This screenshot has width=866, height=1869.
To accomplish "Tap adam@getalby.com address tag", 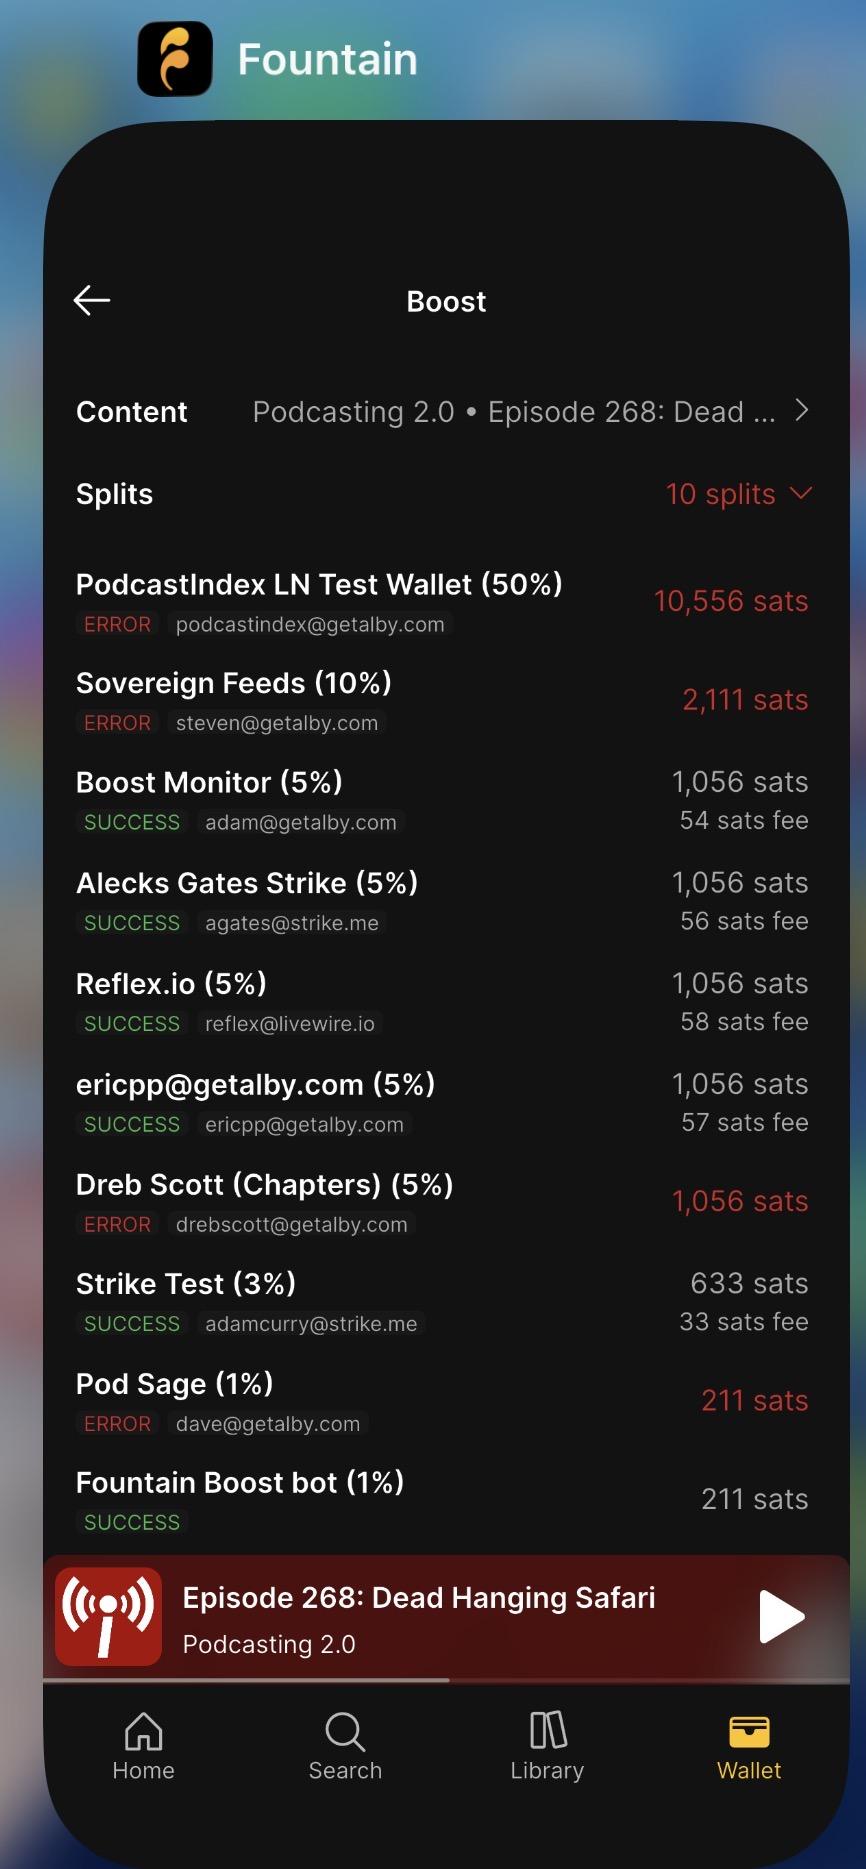I will [300, 822].
